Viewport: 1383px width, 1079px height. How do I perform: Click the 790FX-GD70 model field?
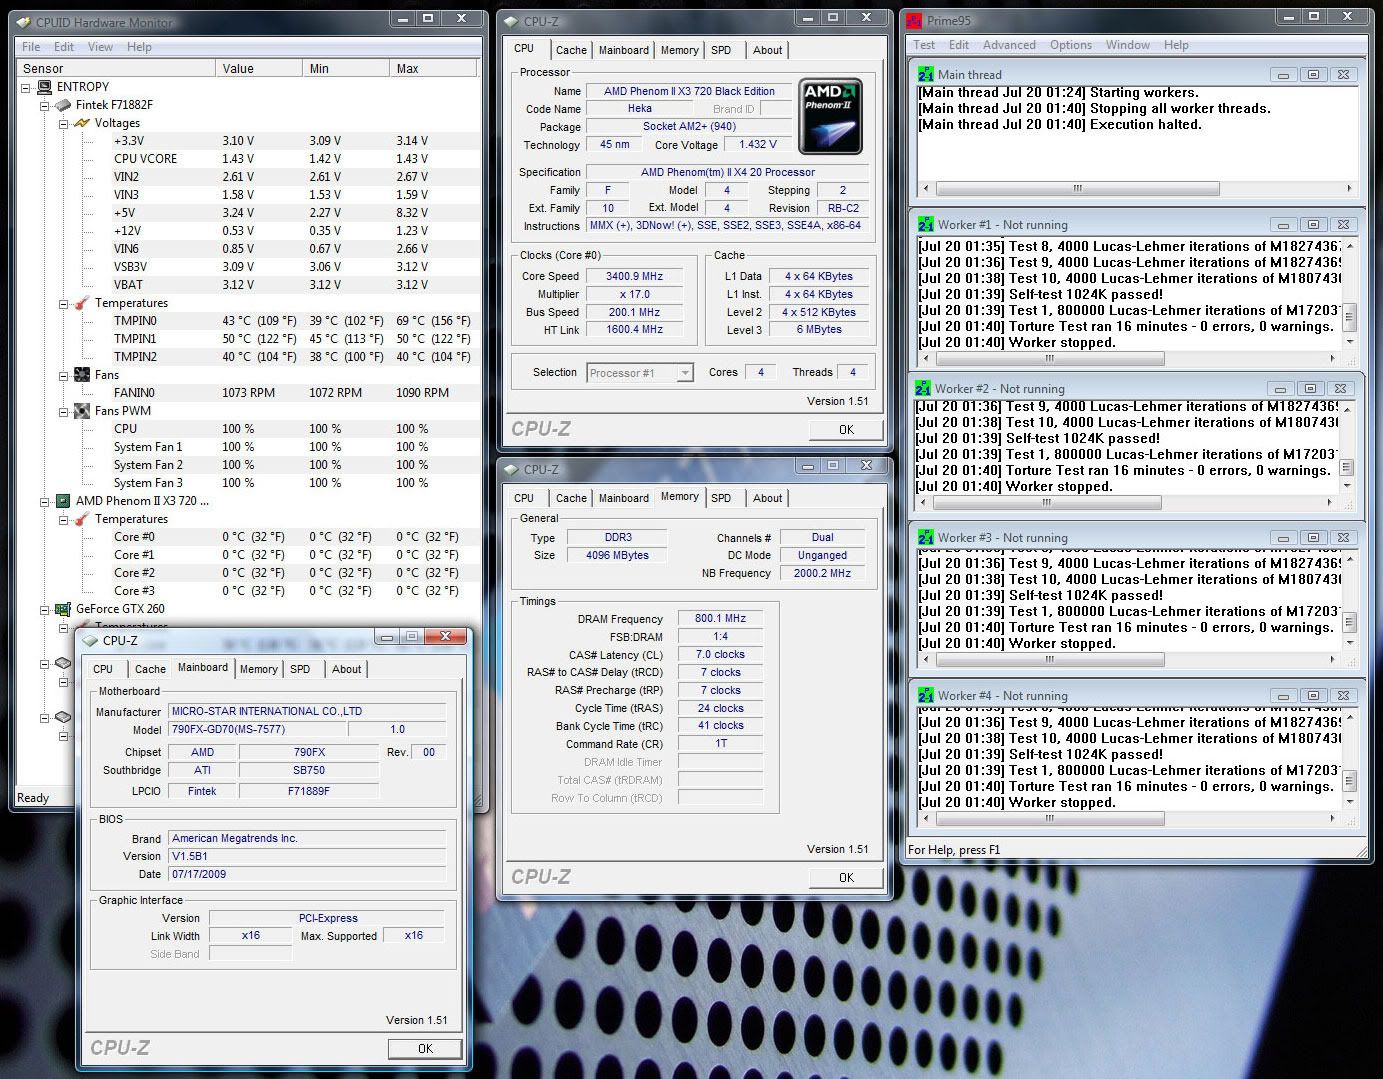click(x=257, y=729)
